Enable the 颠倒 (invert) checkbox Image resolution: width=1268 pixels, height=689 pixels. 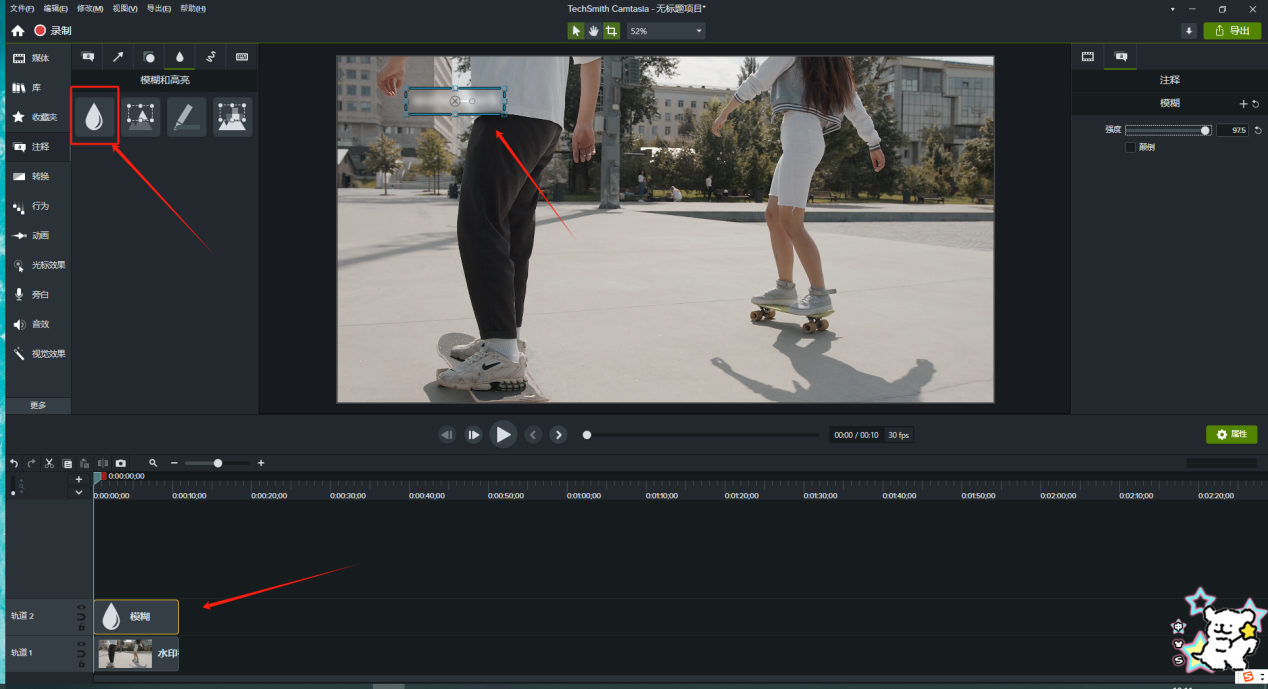1130,147
